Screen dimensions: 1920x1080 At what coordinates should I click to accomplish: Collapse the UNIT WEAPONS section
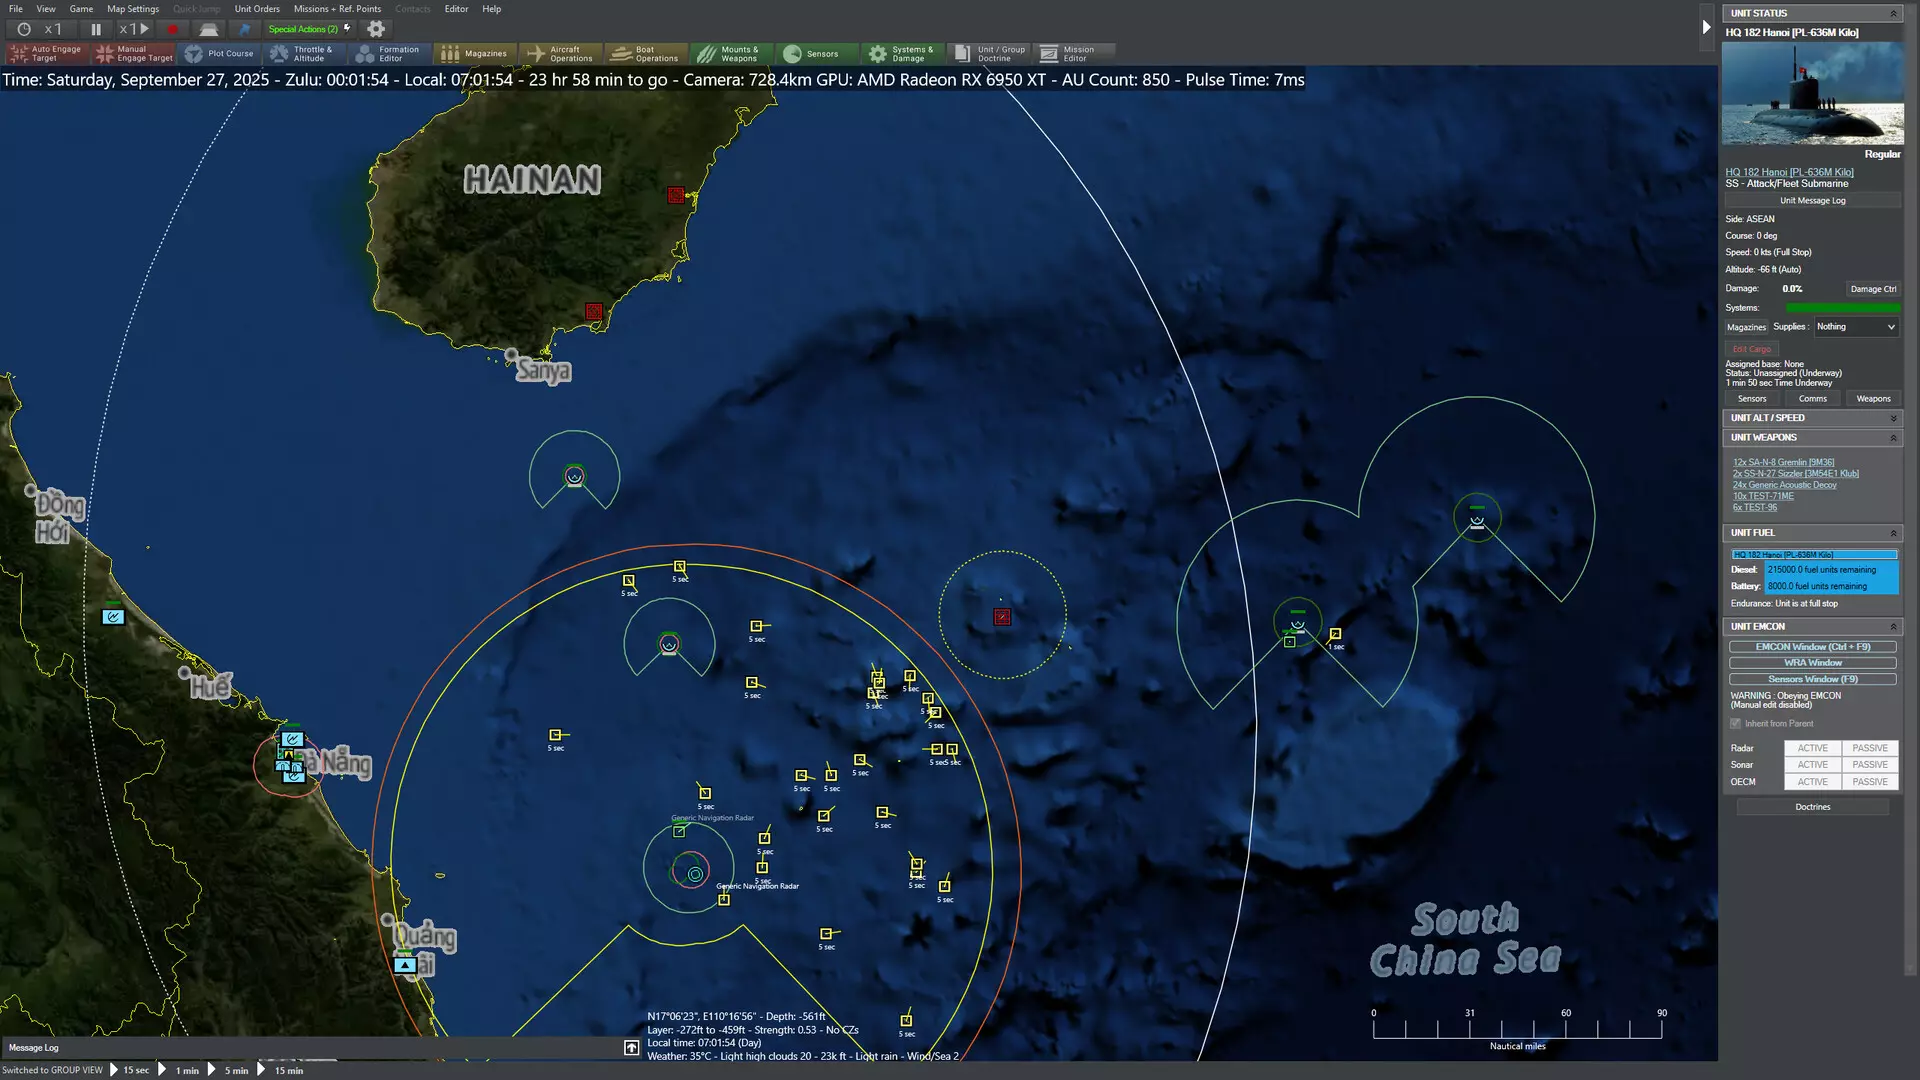click(x=1893, y=438)
